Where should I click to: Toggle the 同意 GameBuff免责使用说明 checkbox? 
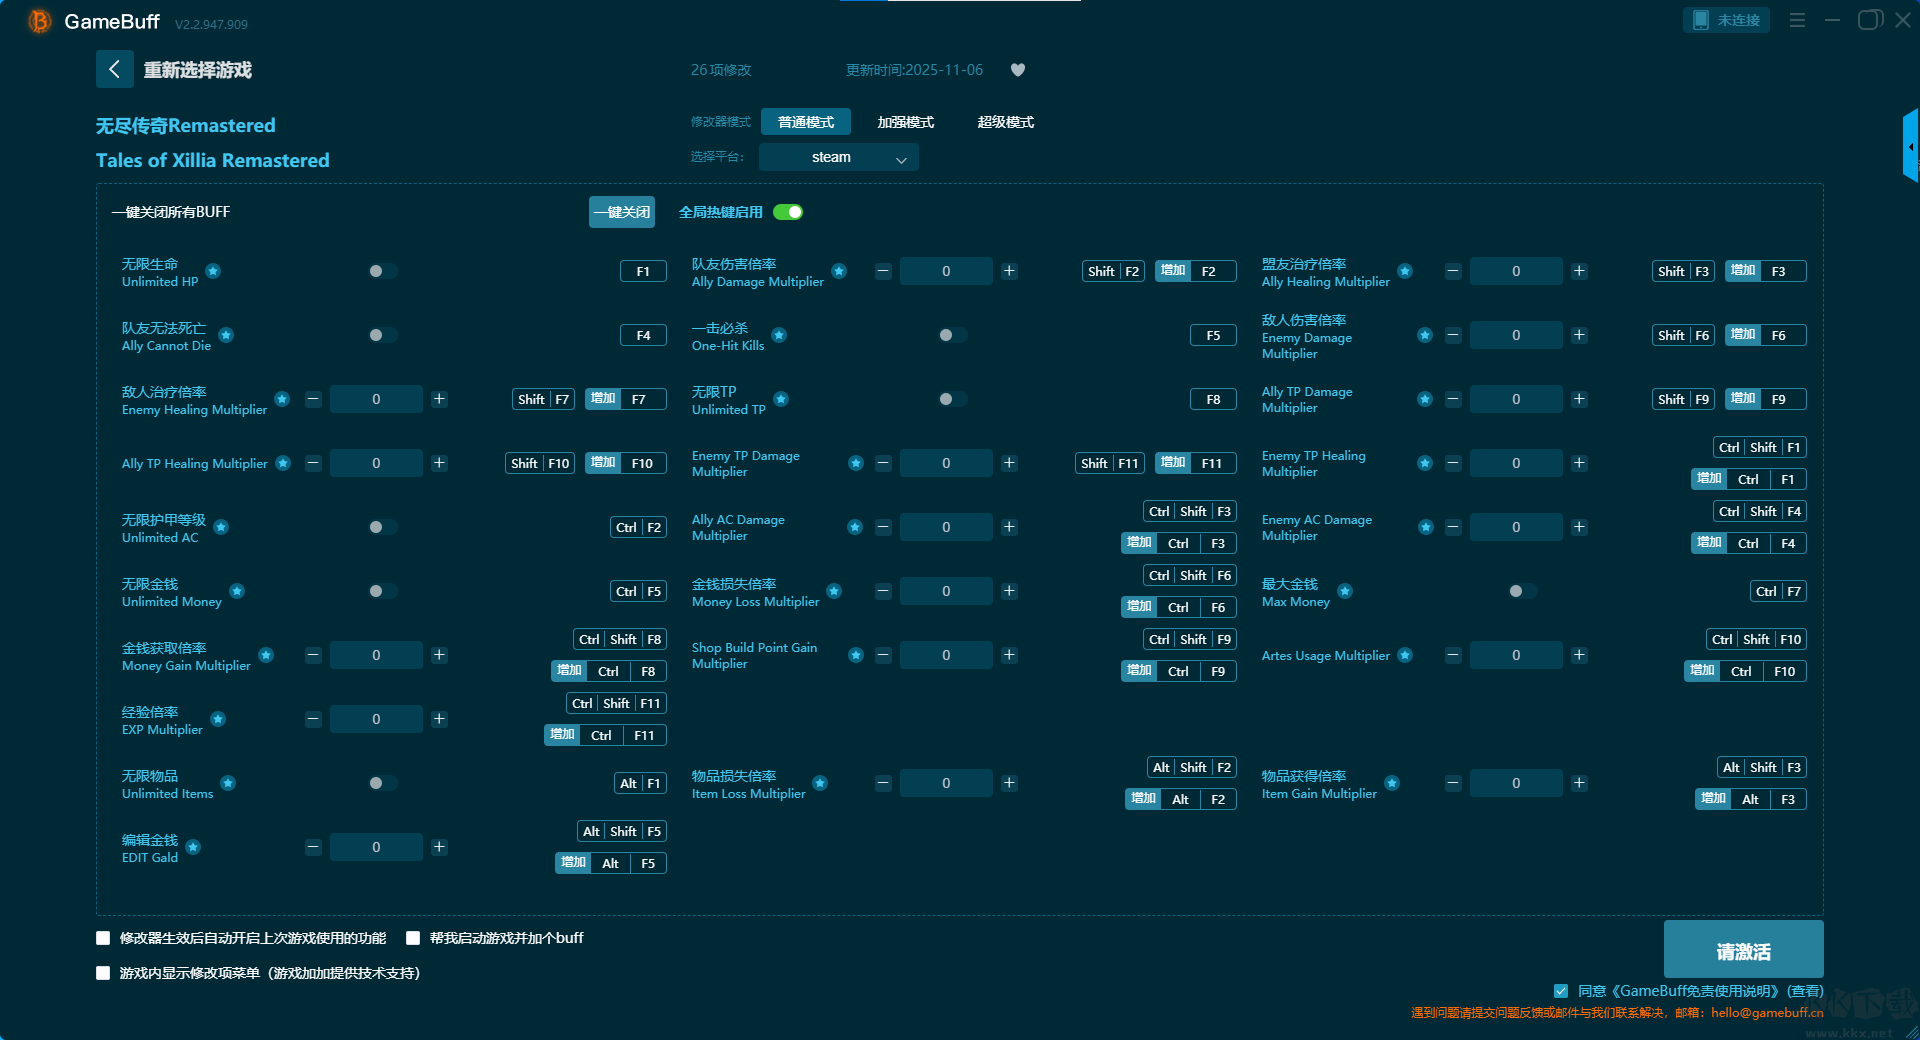[1561, 991]
